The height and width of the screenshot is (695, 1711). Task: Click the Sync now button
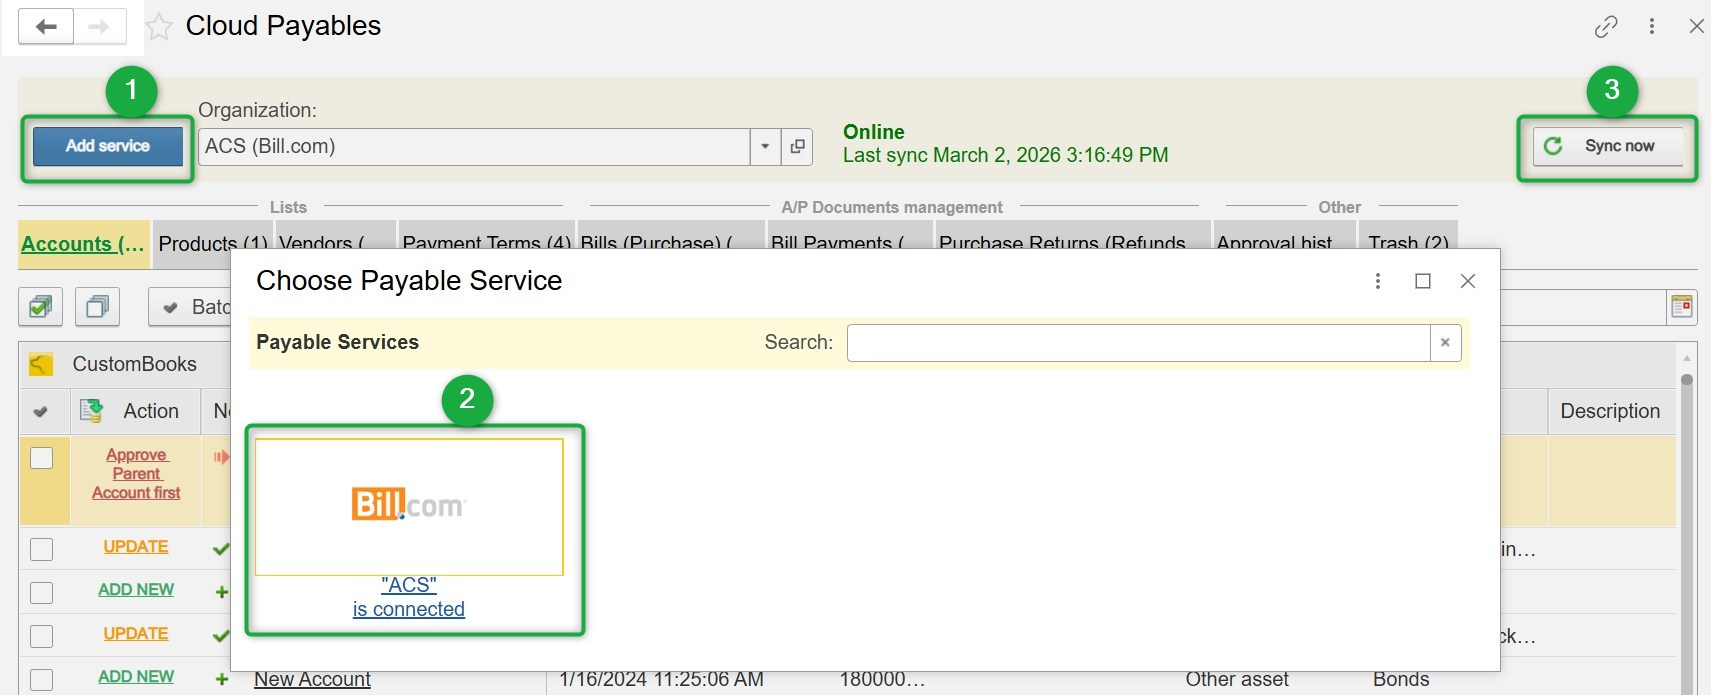coord(1607,147)
